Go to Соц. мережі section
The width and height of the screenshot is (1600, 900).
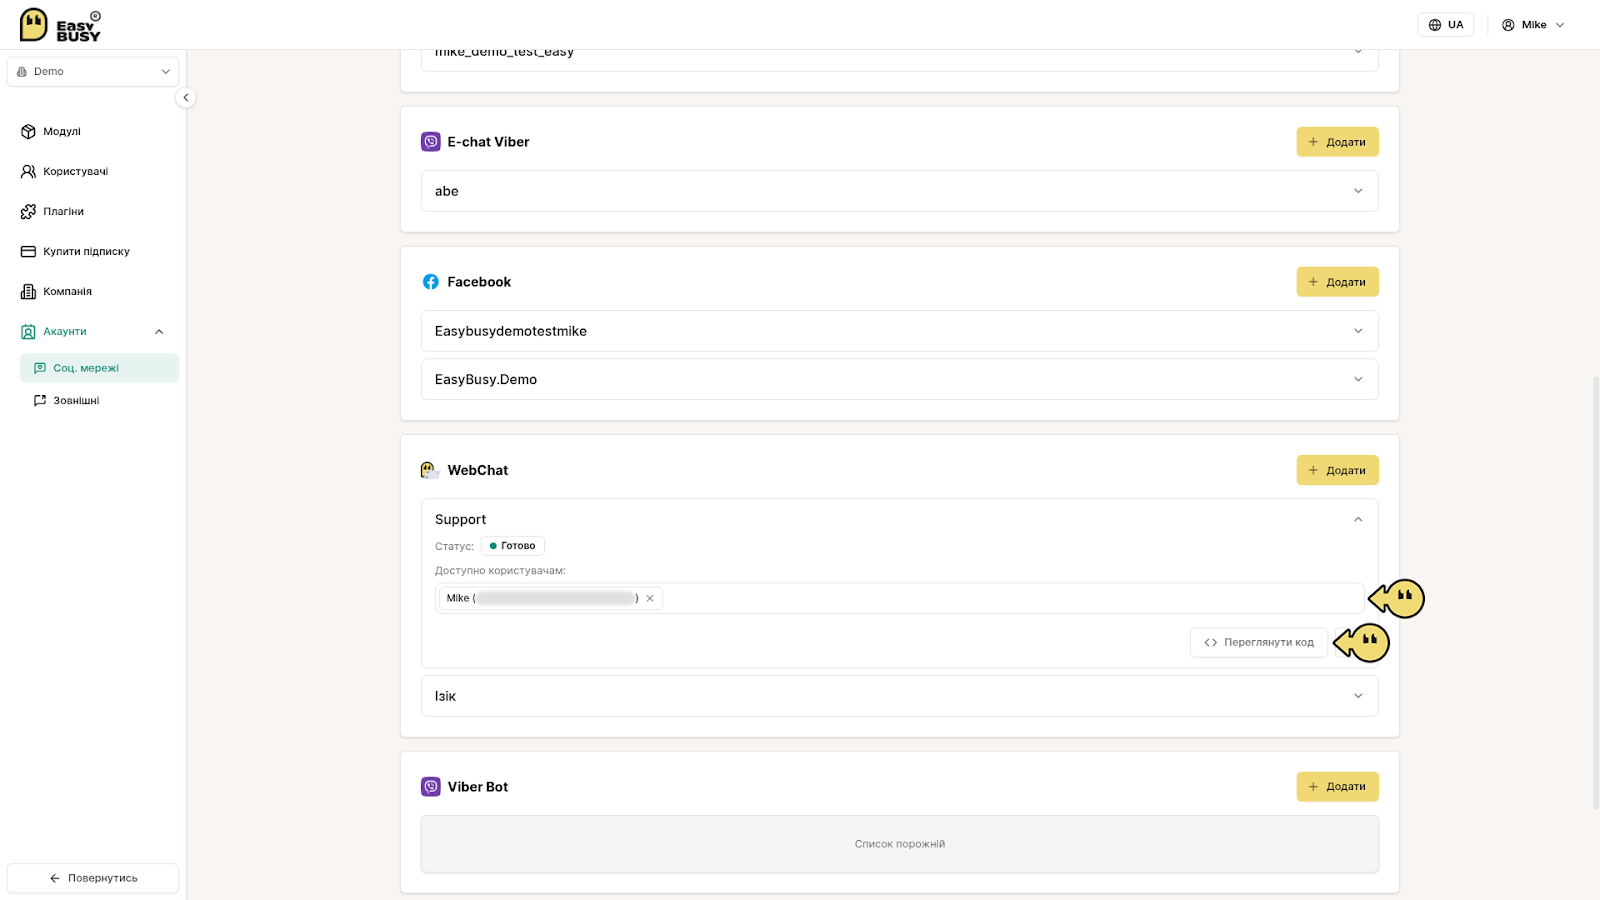(99, 368)
